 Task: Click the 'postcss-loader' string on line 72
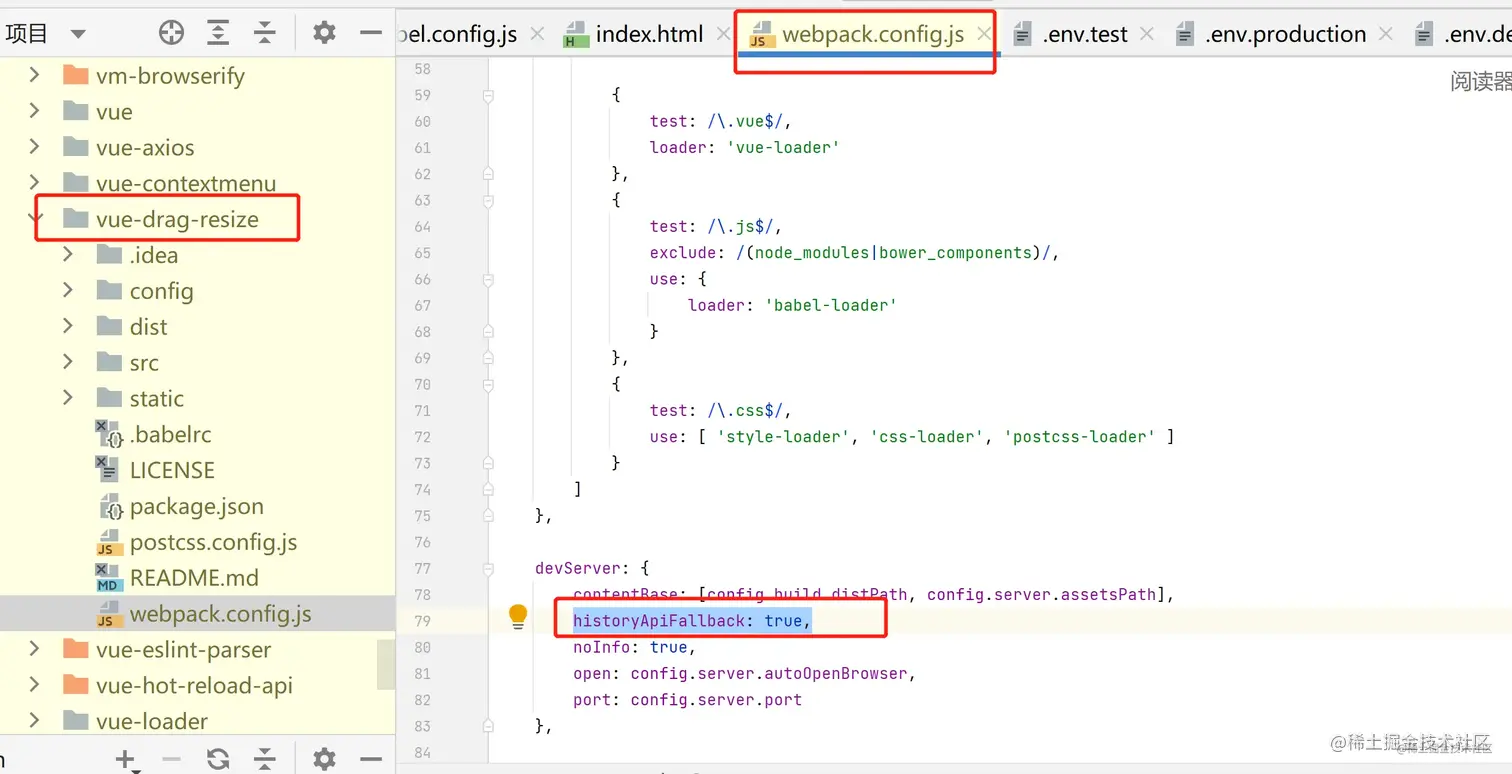pos(1080,437)
